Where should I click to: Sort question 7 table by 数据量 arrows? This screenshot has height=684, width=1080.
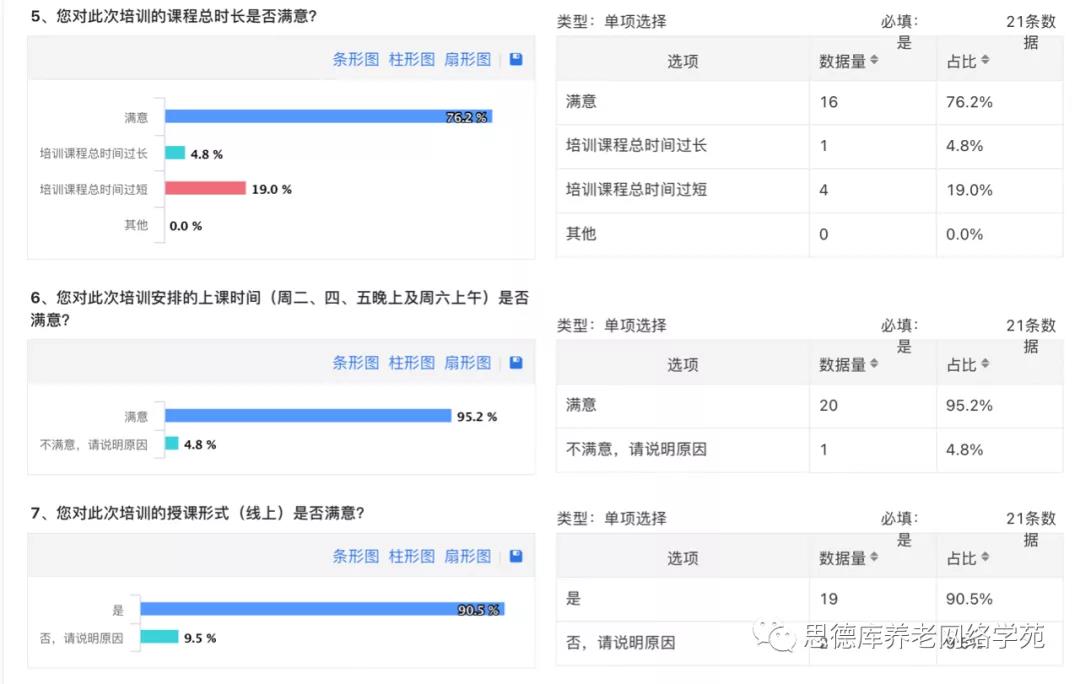click(x=874, y=557)
